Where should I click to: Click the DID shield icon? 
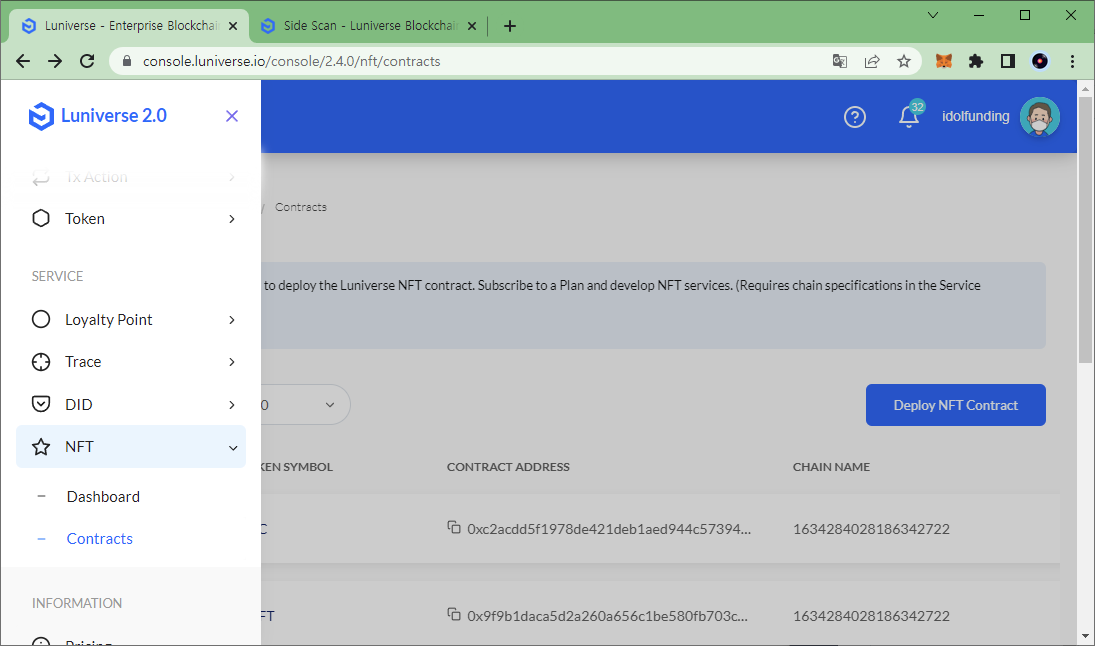point(41,404)
